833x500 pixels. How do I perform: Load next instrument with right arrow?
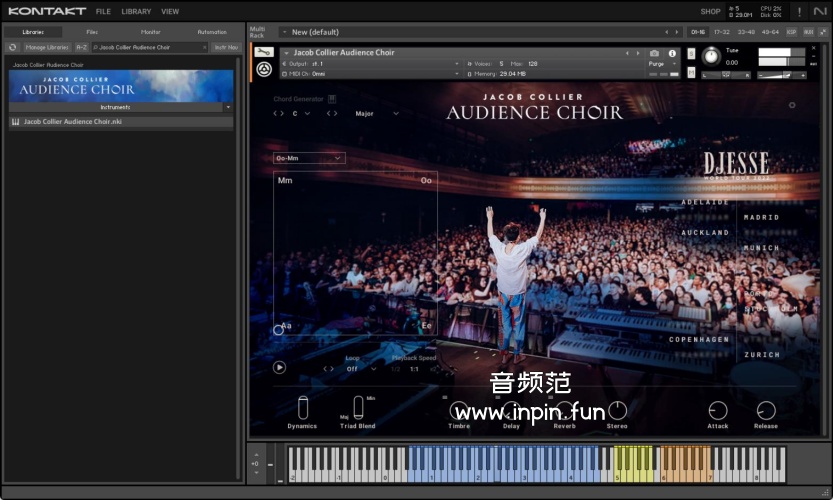pos(638,53)
